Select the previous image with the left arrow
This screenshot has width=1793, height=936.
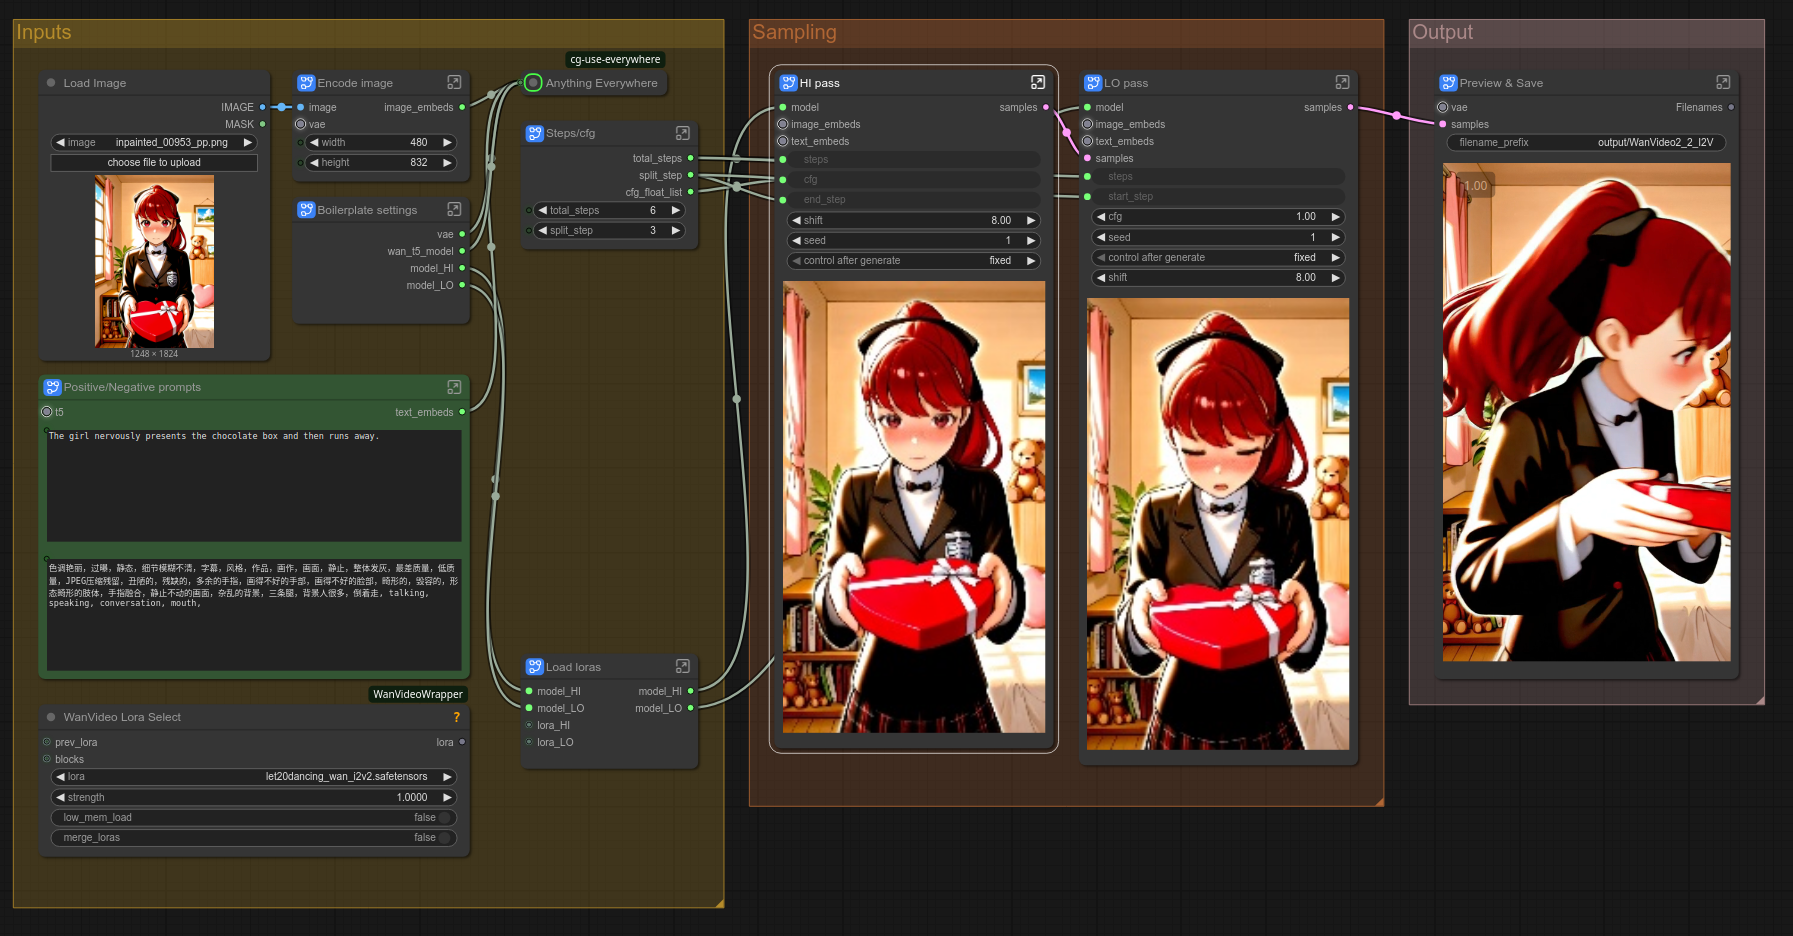click(61, 142)
